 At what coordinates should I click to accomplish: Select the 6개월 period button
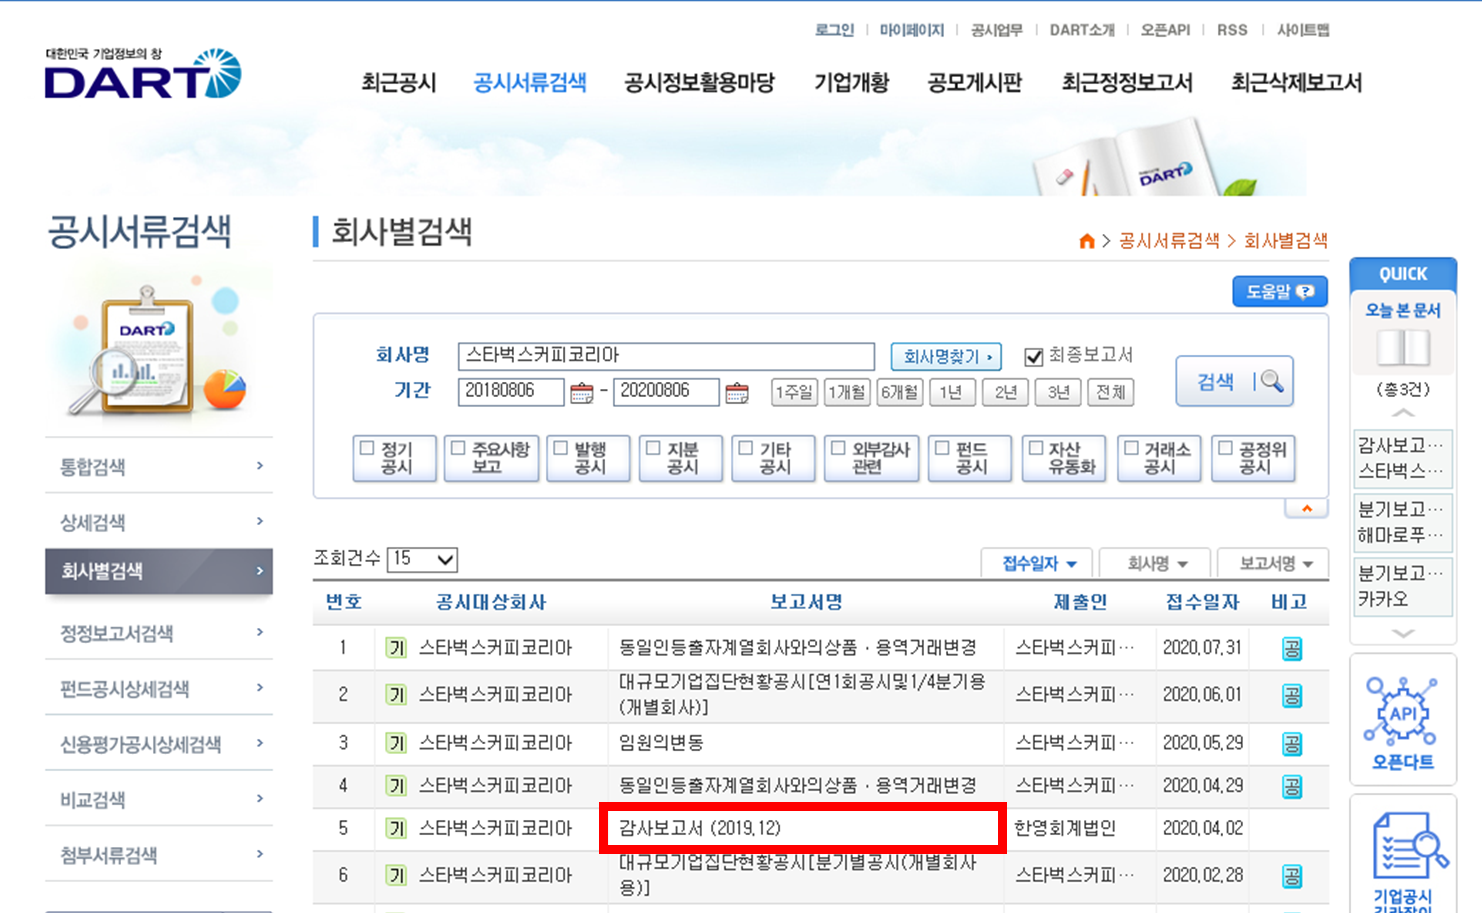[x=899, y=392]
